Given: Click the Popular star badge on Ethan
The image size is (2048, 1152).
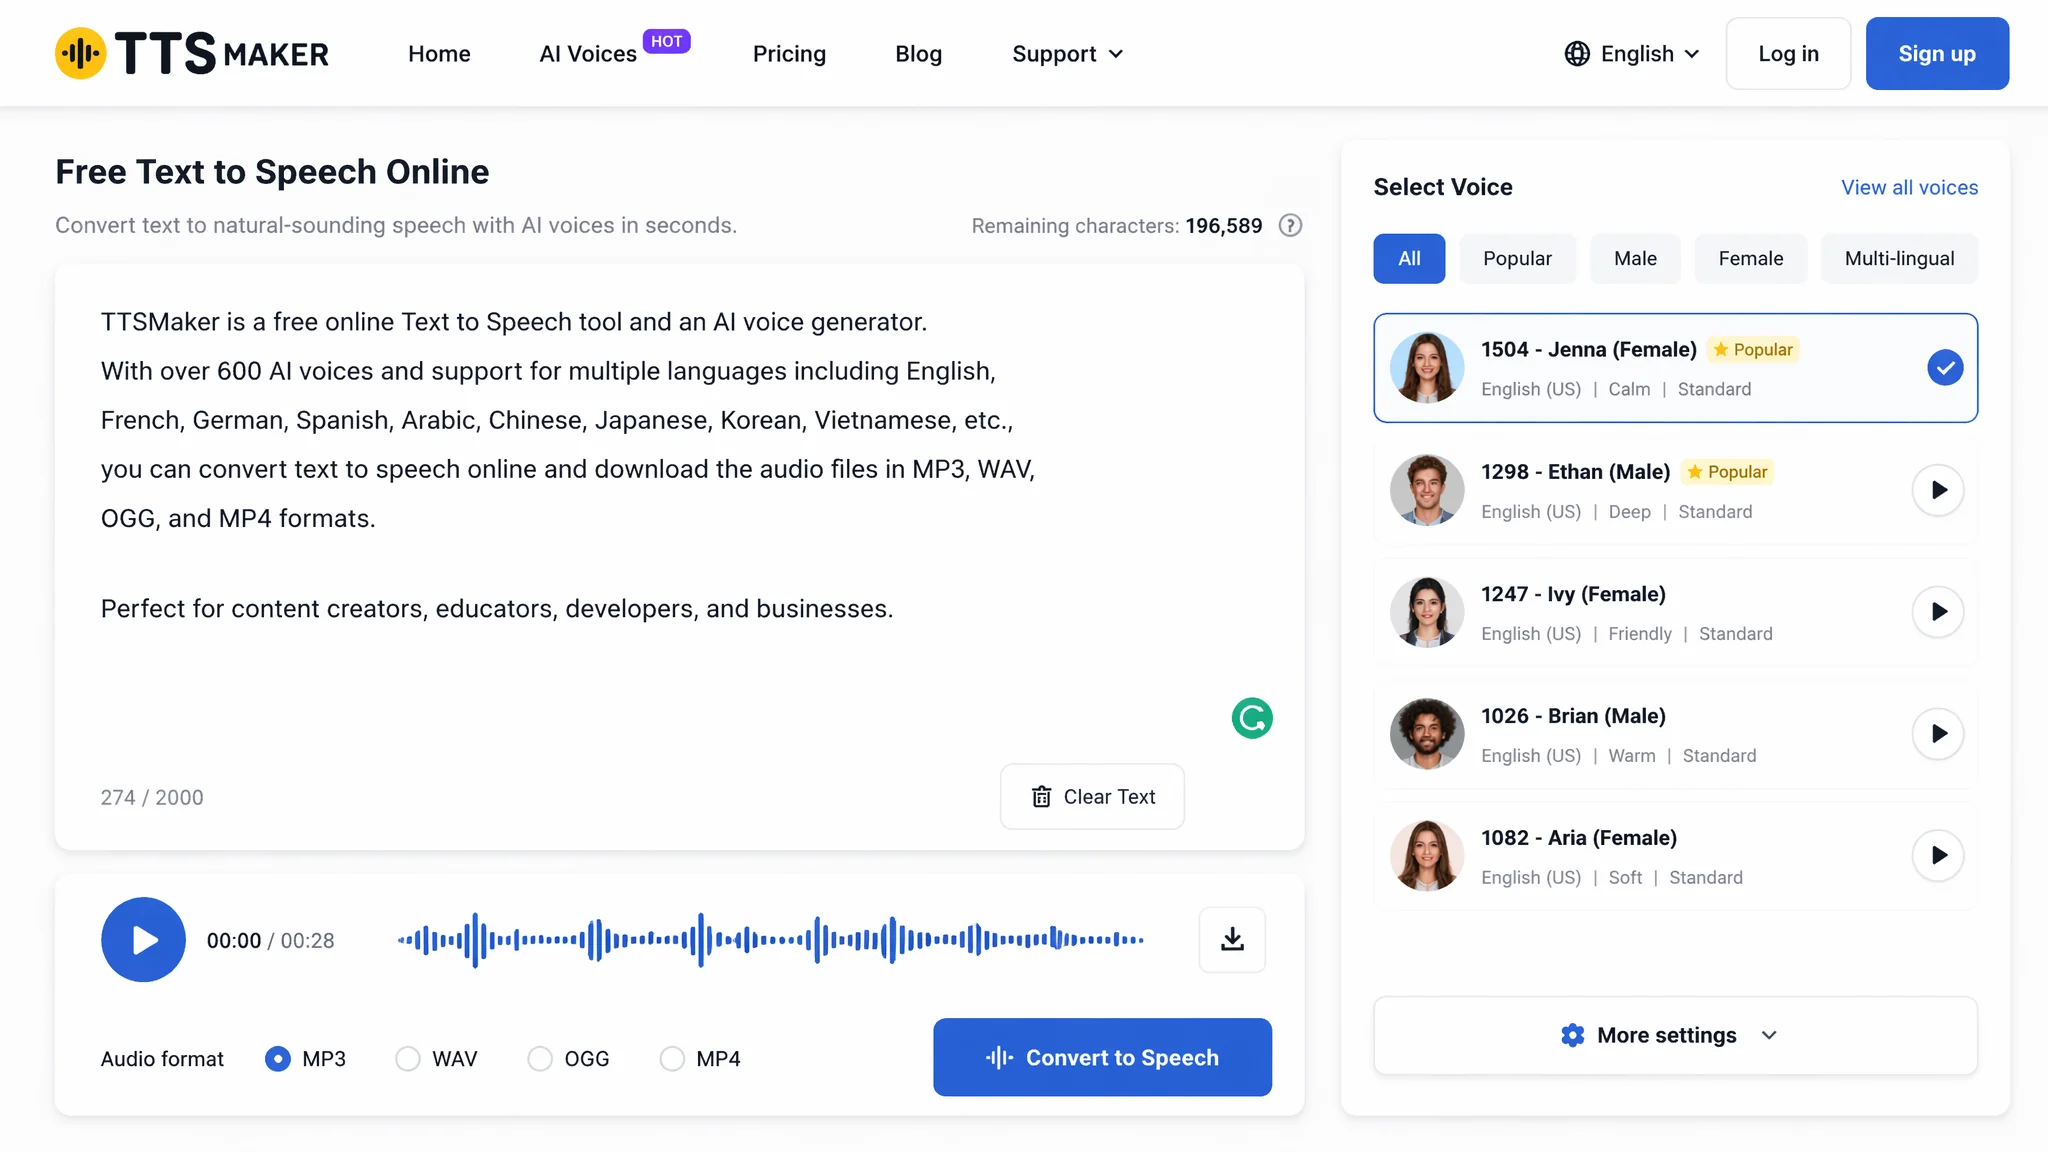Looking at the screenshot, I should pos(1728,472).
